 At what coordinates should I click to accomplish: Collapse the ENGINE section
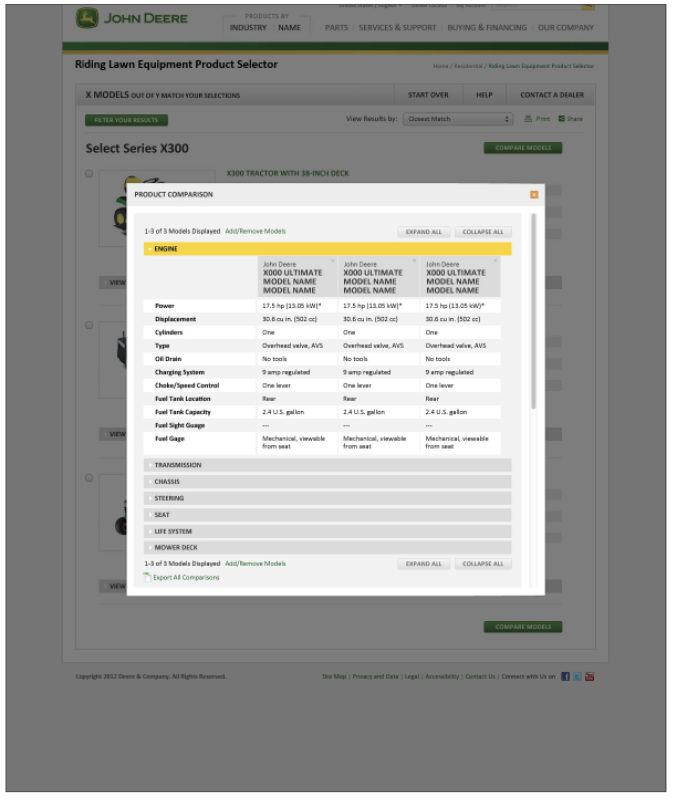pos(327,248)
